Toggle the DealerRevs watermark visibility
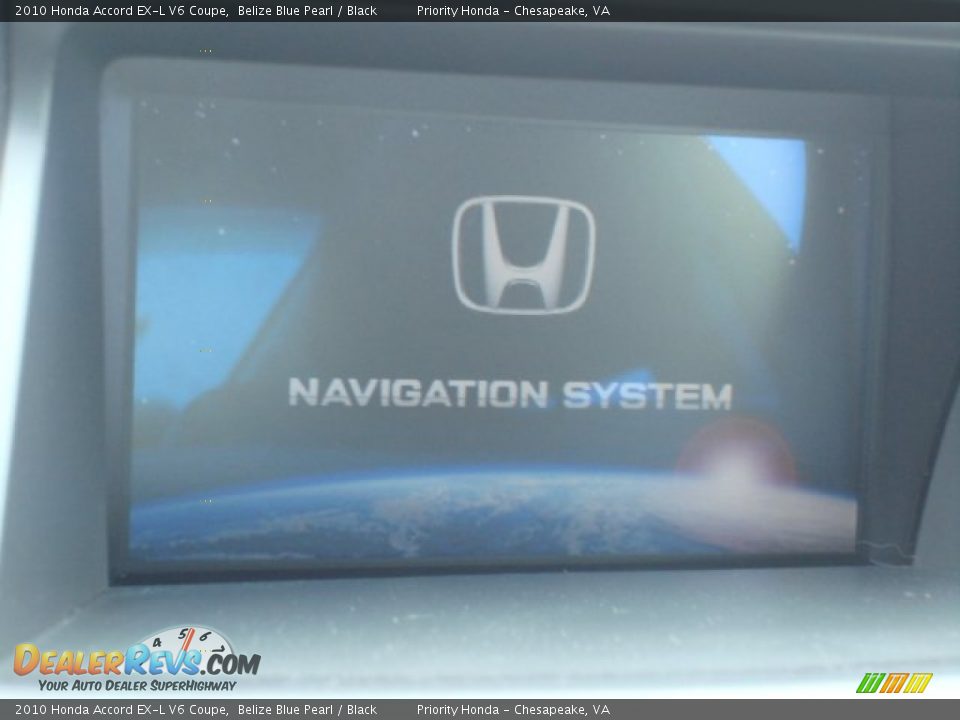This screenshot has width=960, height=720. pos(130,660)
